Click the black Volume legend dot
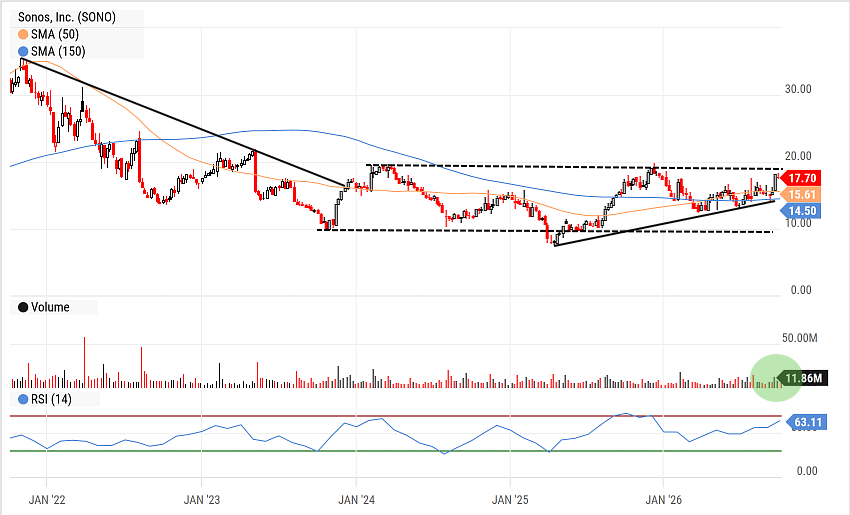Viewport: 850px width, 515px height. coord(23,307)
